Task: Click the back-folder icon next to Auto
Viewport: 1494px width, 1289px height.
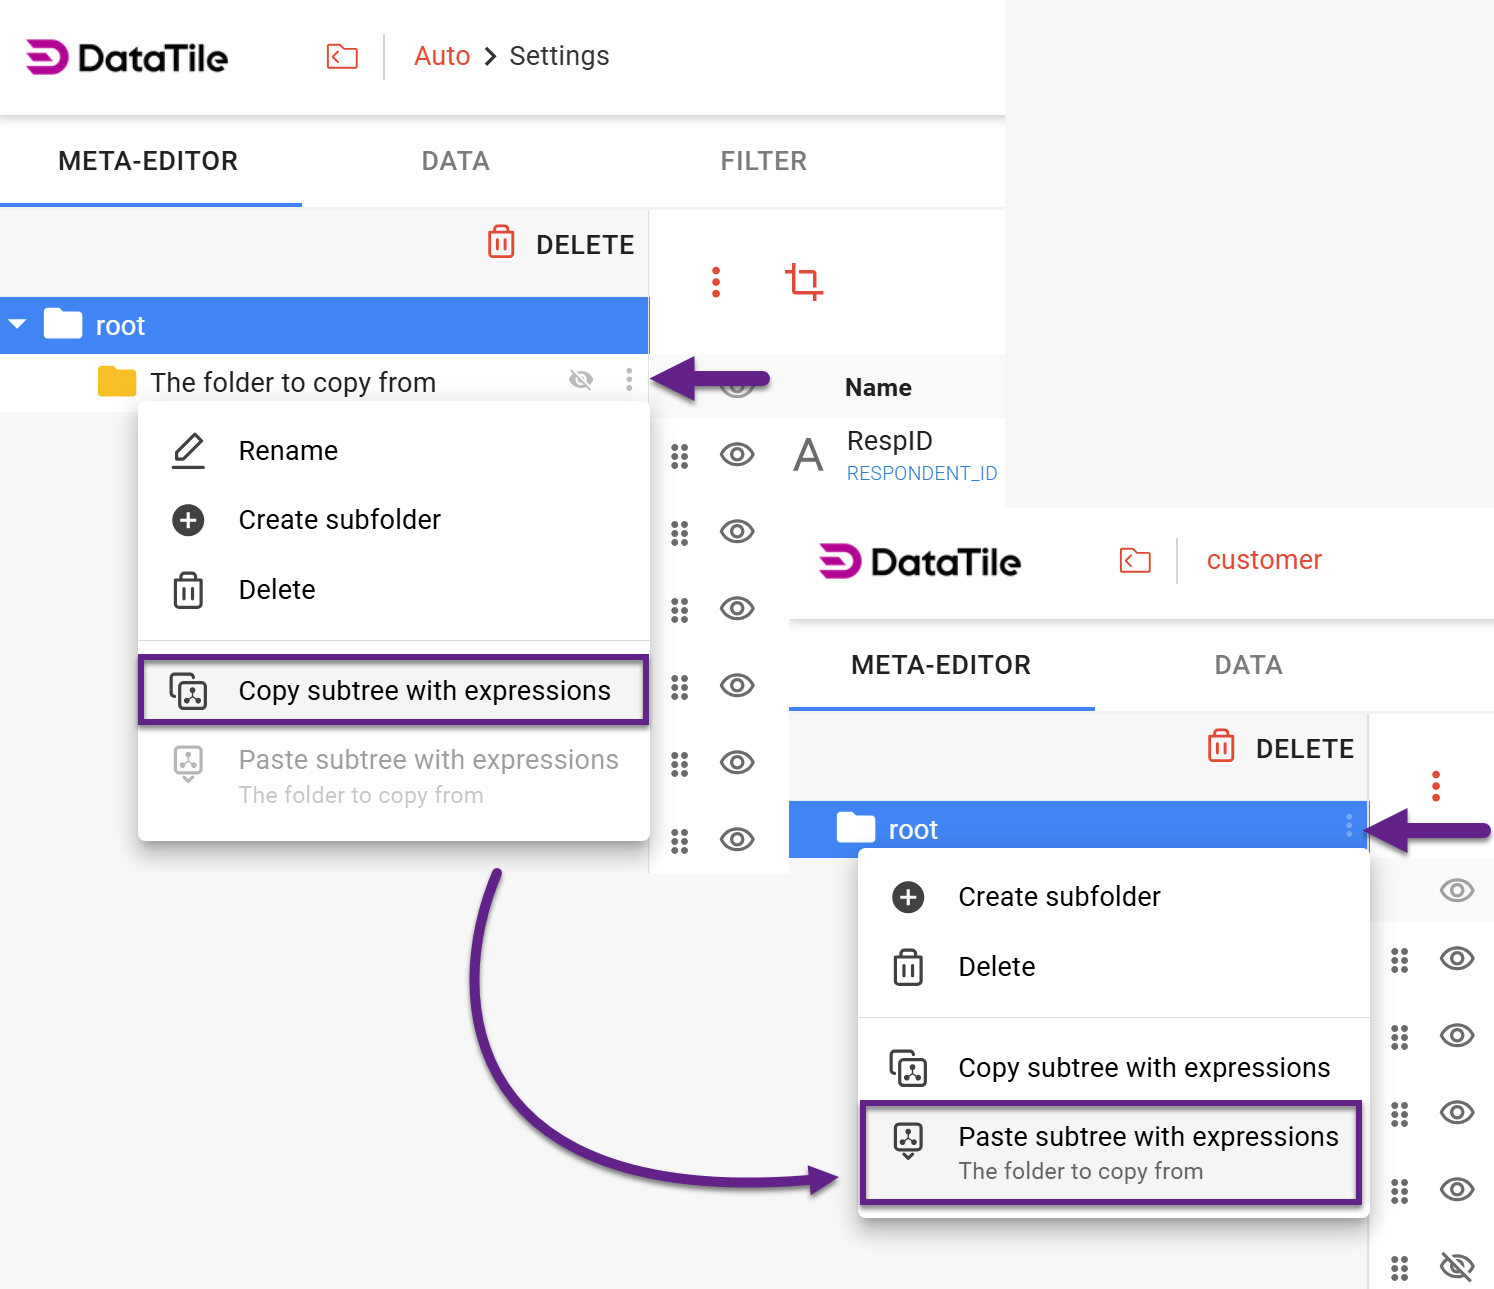Action: pyautogui.click(x=342, y=57)
